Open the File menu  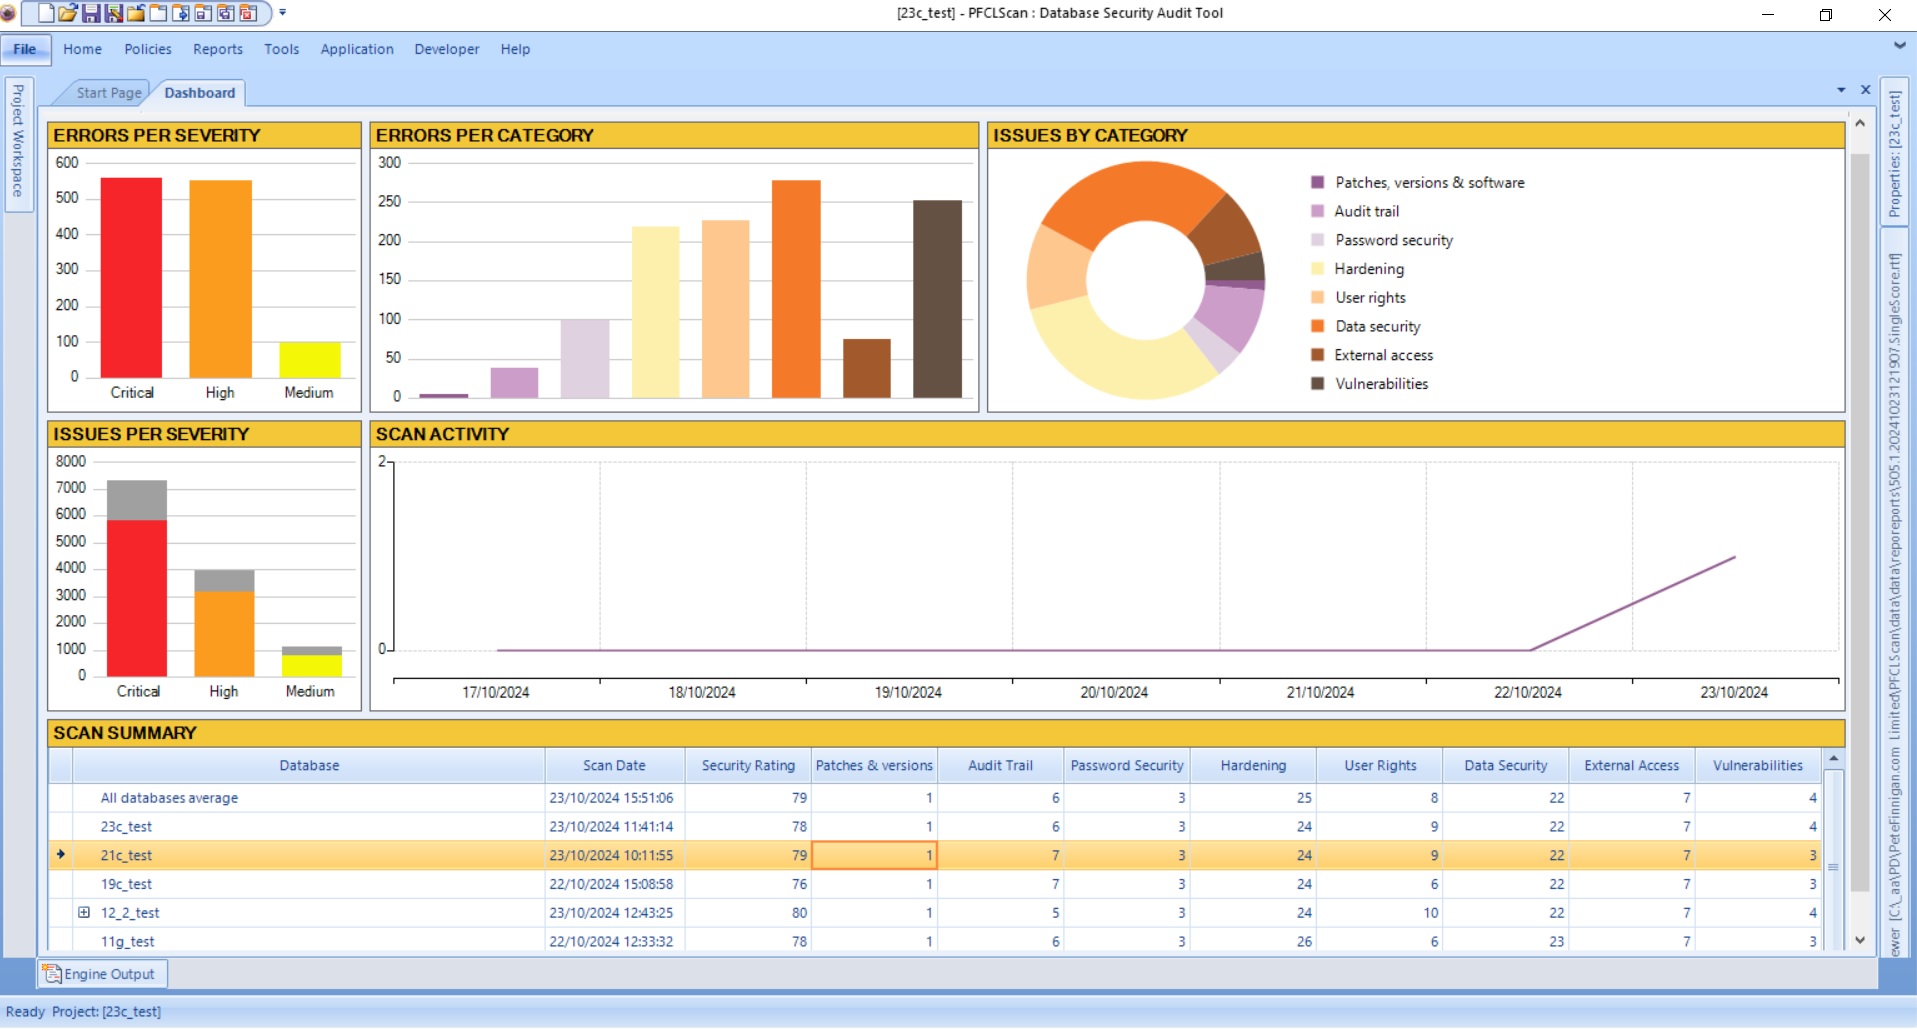coord(25,49)
